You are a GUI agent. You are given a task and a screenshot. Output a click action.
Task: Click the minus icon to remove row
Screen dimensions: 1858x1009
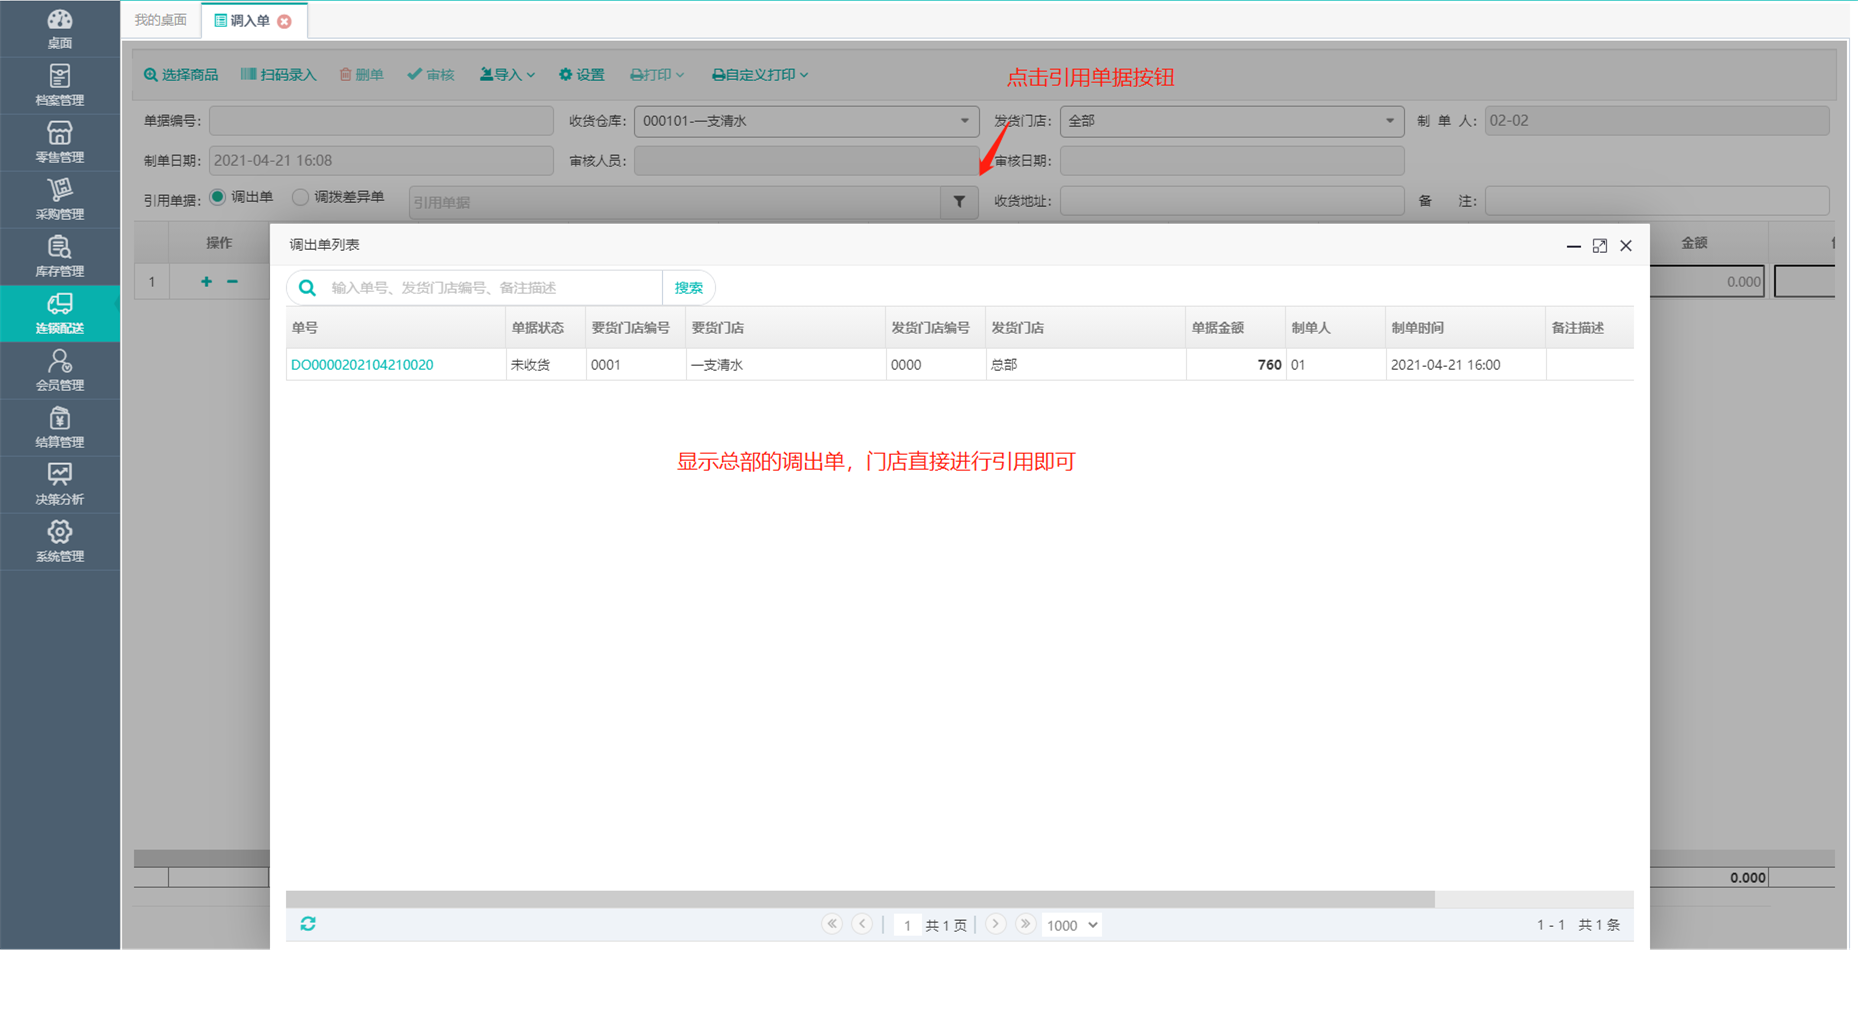(232, 282)
